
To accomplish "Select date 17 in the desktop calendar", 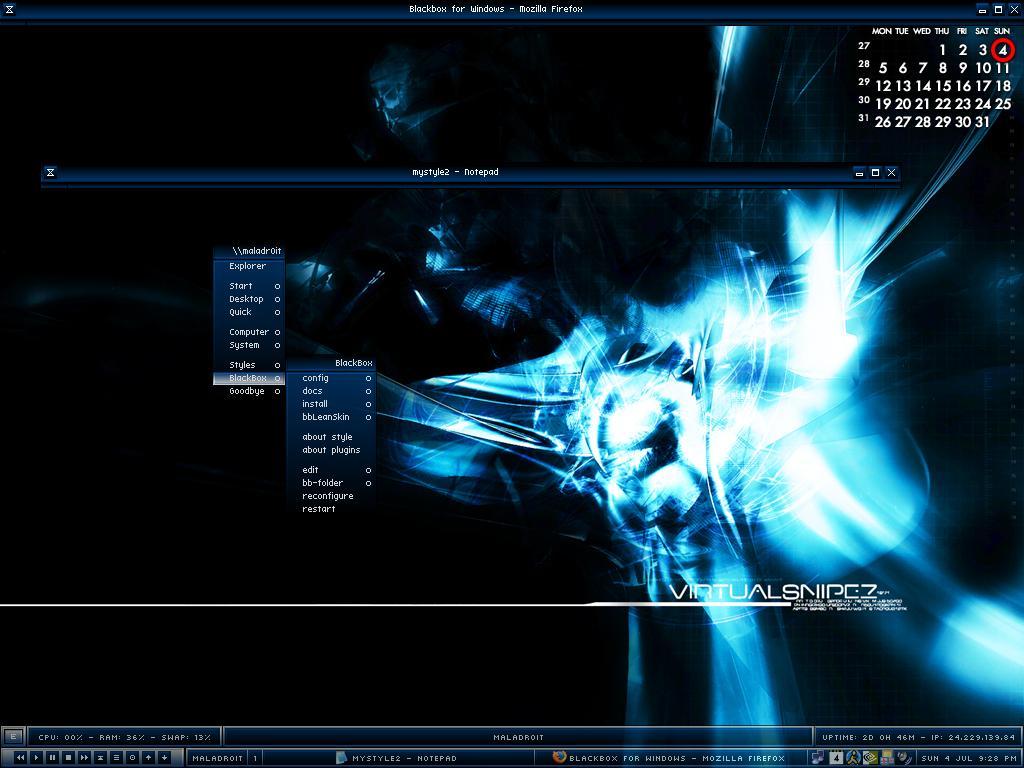I will click(983, 86).
